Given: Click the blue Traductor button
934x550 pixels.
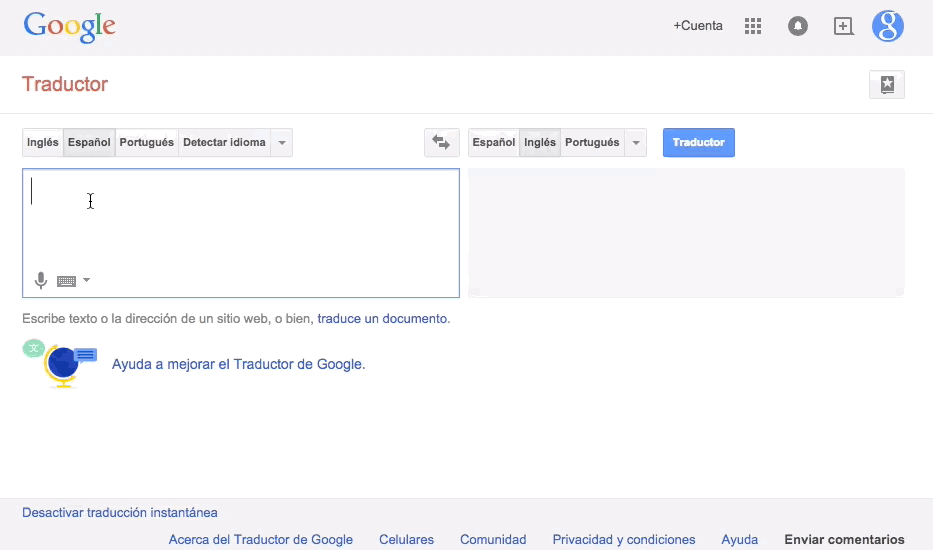Looking at the screenshot, I should coord(699,142).
